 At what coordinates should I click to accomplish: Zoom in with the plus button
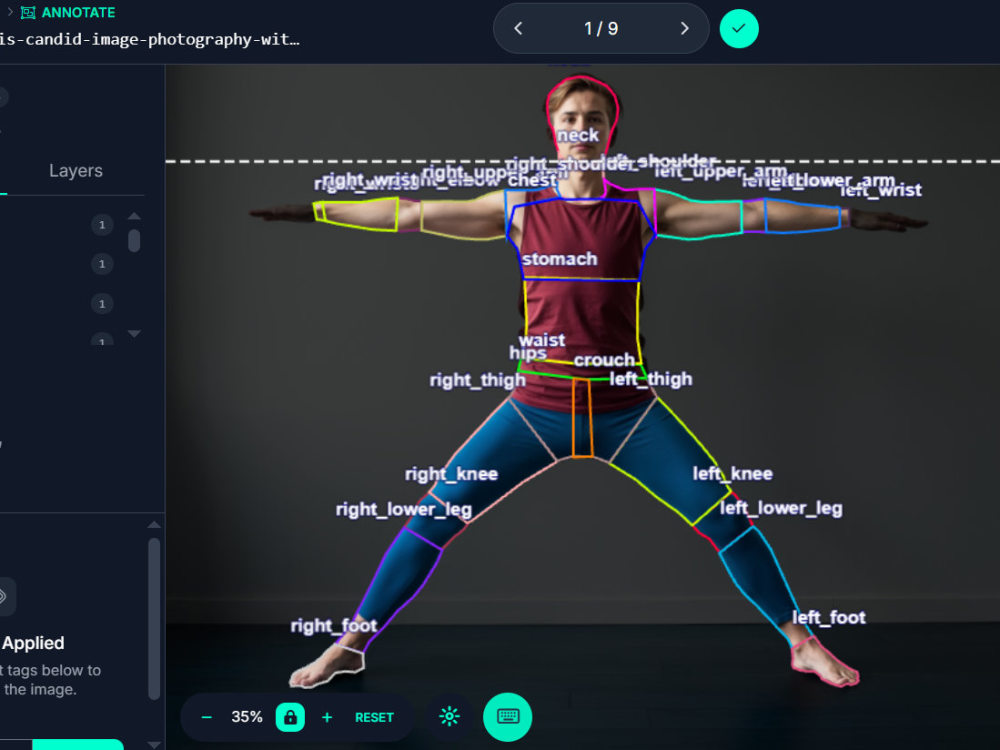point(327,717)
